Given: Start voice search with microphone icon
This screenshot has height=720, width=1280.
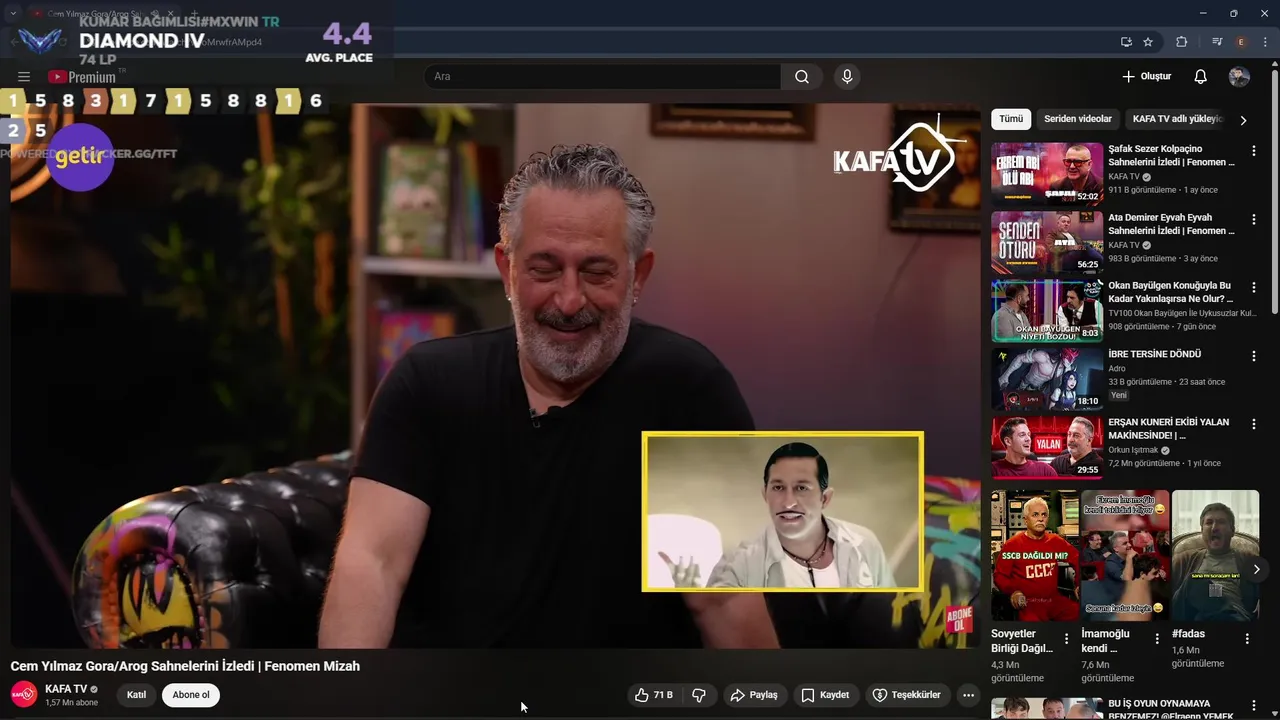Looking at the screenshot, I should pyautogui.click(x=847, y=77).
